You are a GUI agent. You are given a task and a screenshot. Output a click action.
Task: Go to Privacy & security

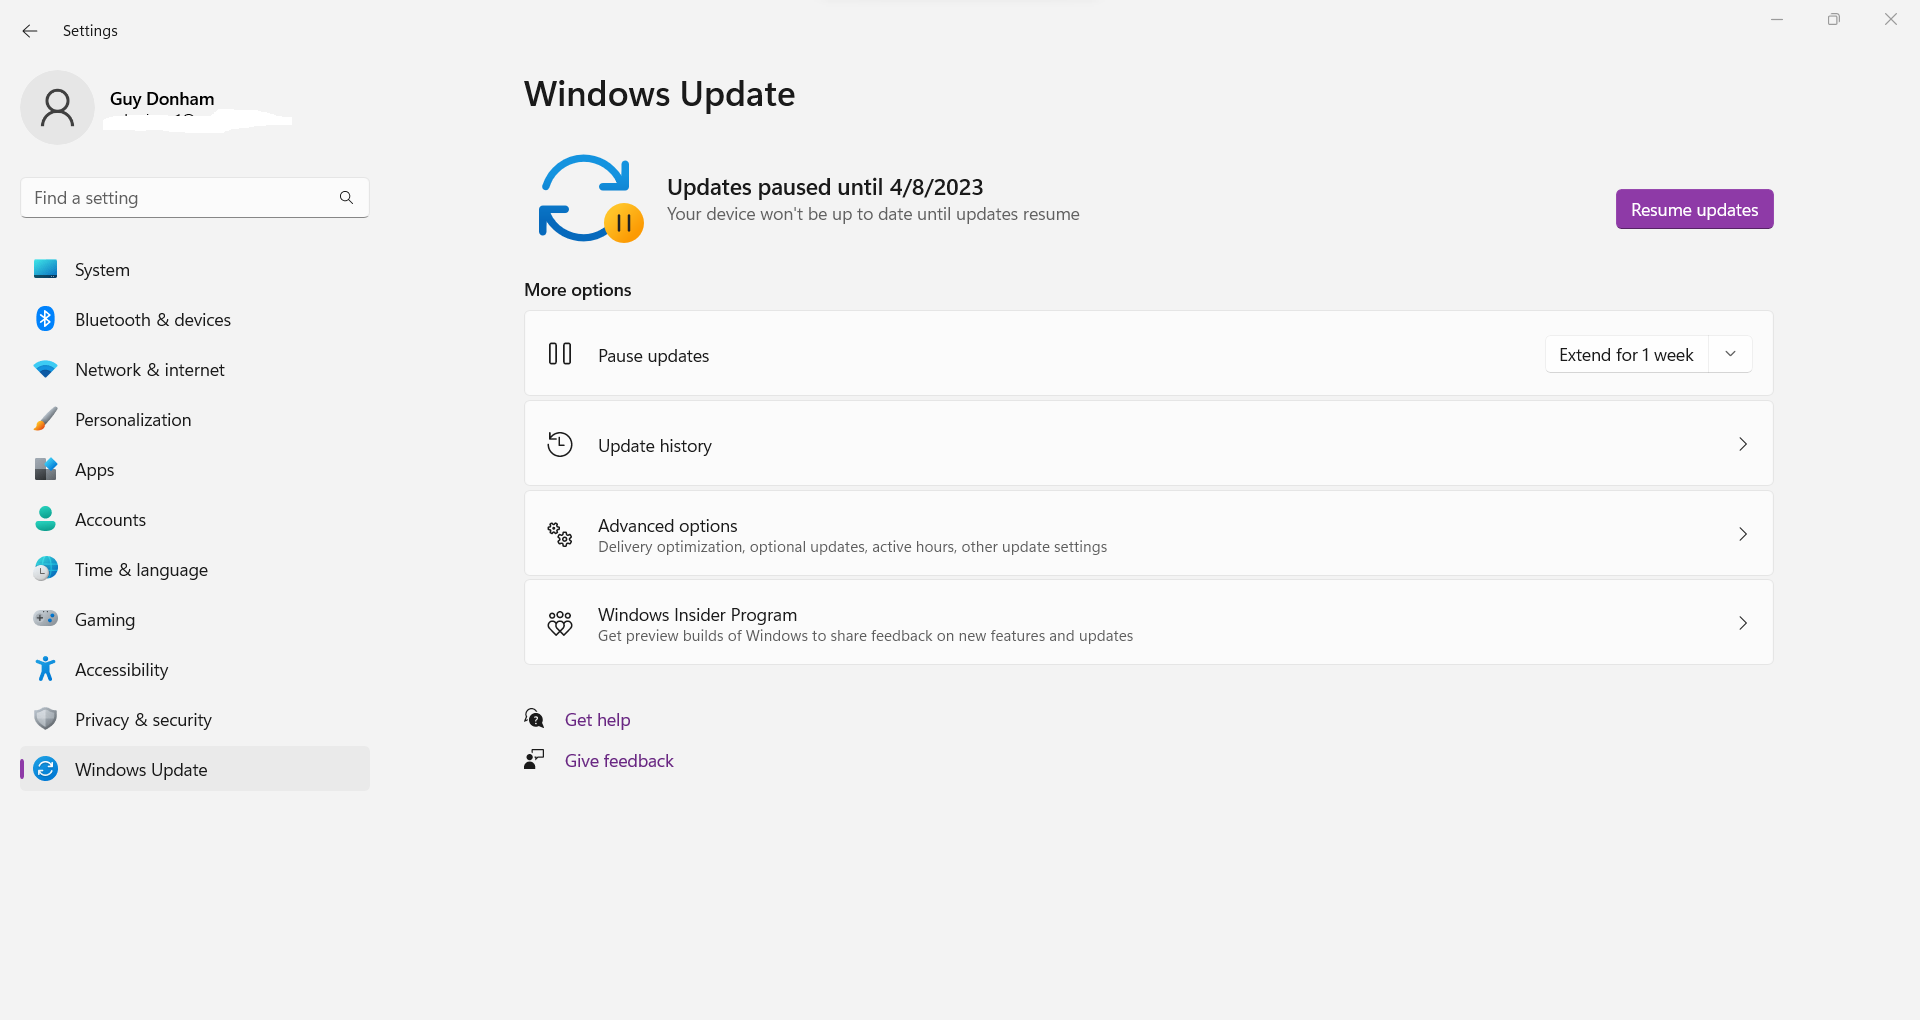click(195, 719)
